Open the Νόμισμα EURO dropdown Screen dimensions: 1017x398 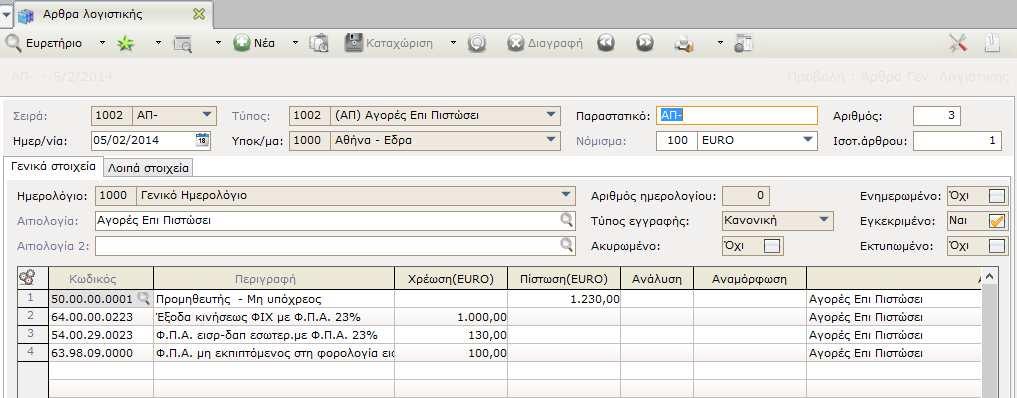point(808,139)
